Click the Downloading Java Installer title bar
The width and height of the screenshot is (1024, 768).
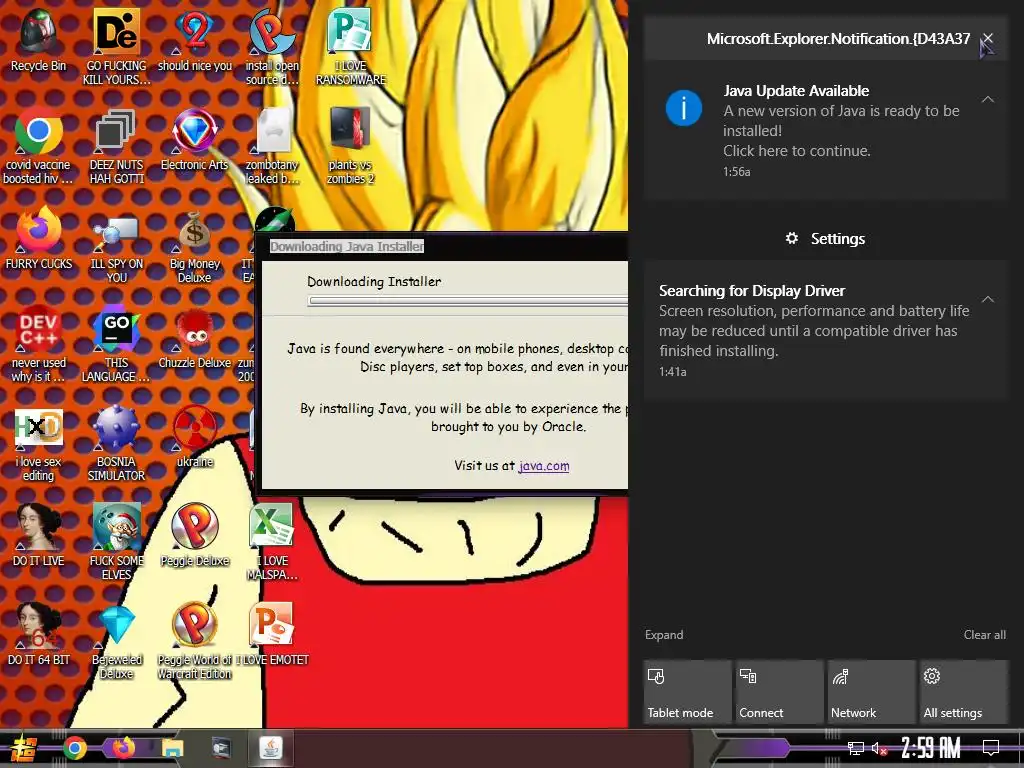point(441,246)
